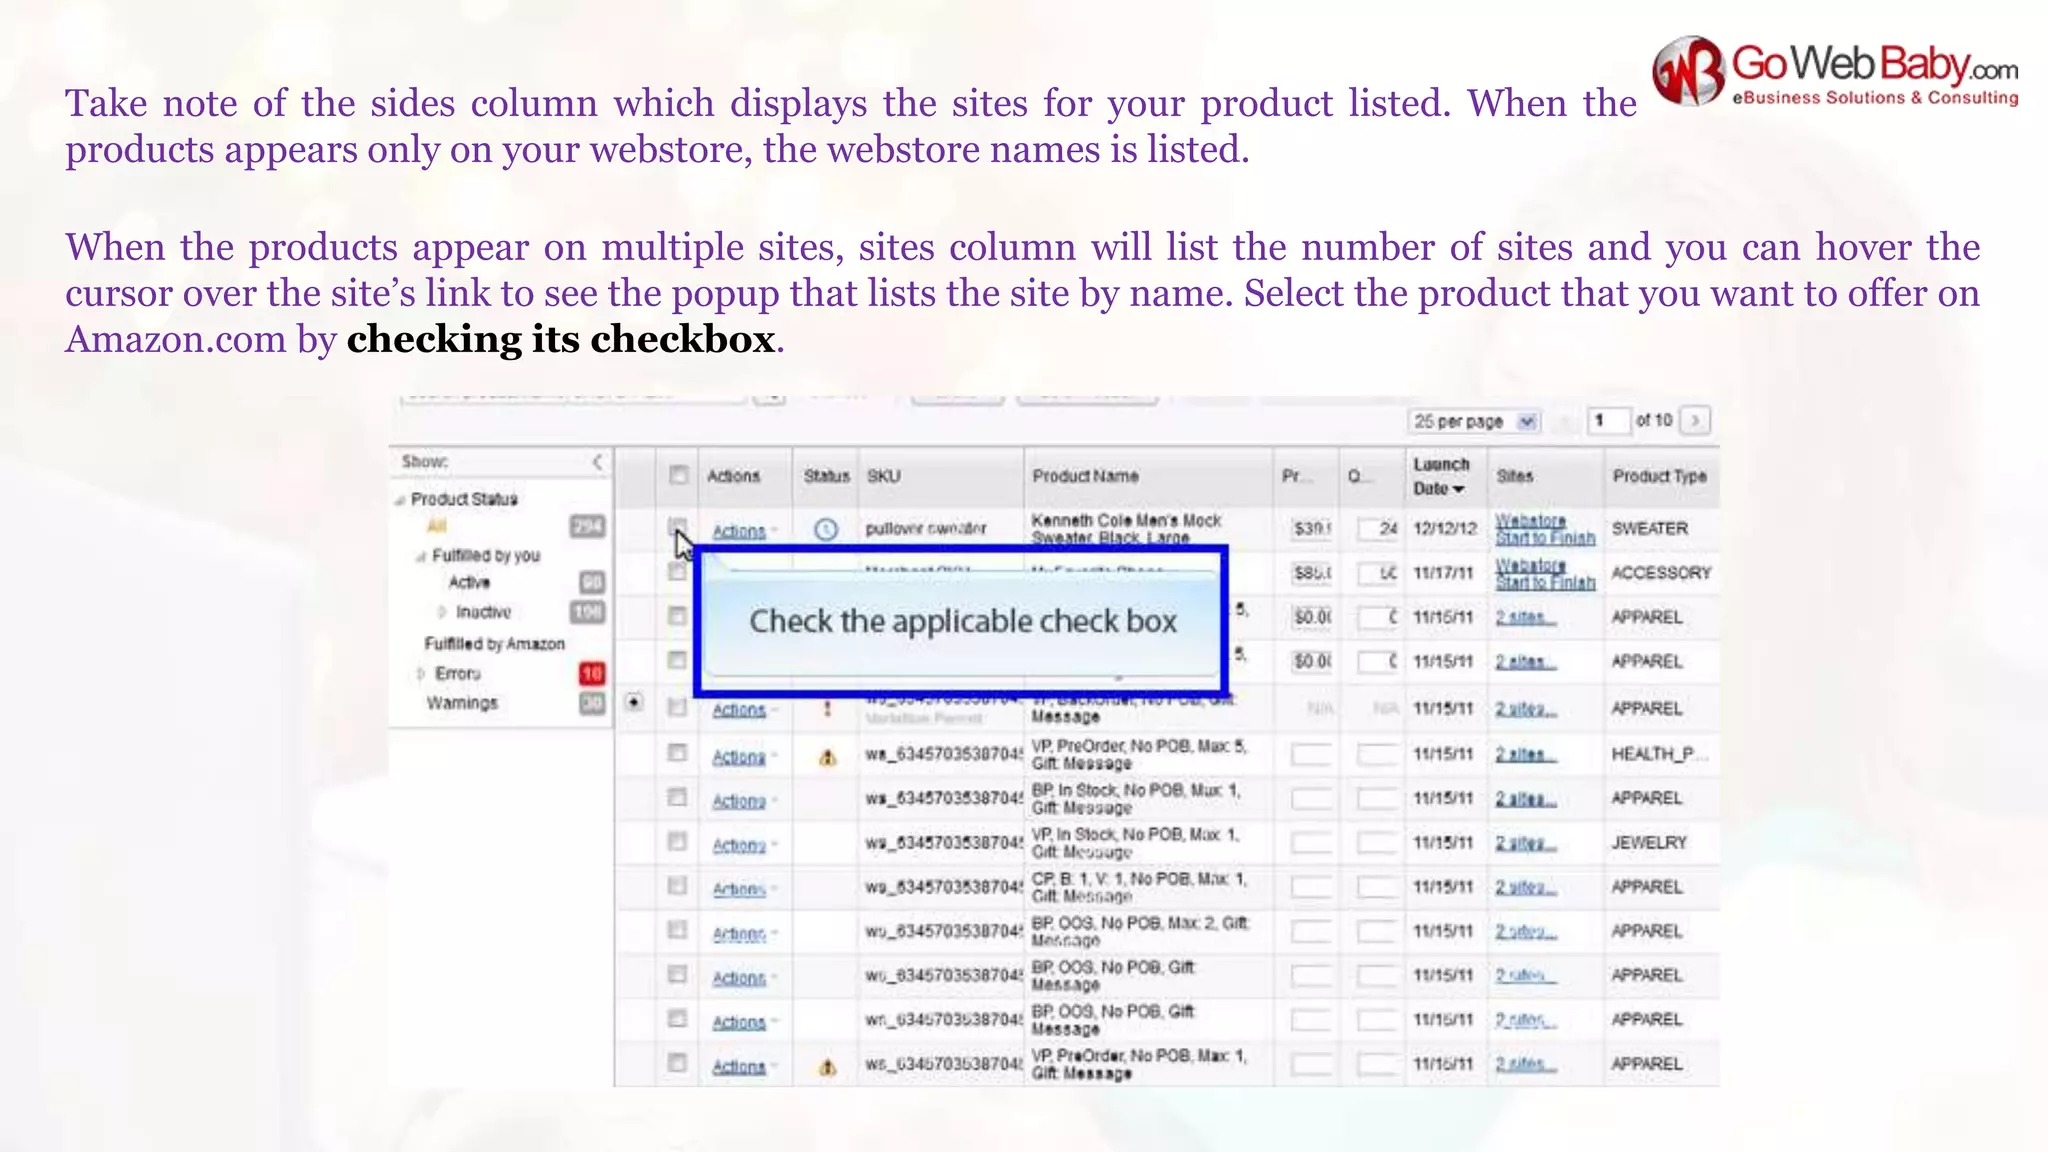Screen dimensions: 2048x1152
Task: Click the Active count badge
Action: click(592, 582)
